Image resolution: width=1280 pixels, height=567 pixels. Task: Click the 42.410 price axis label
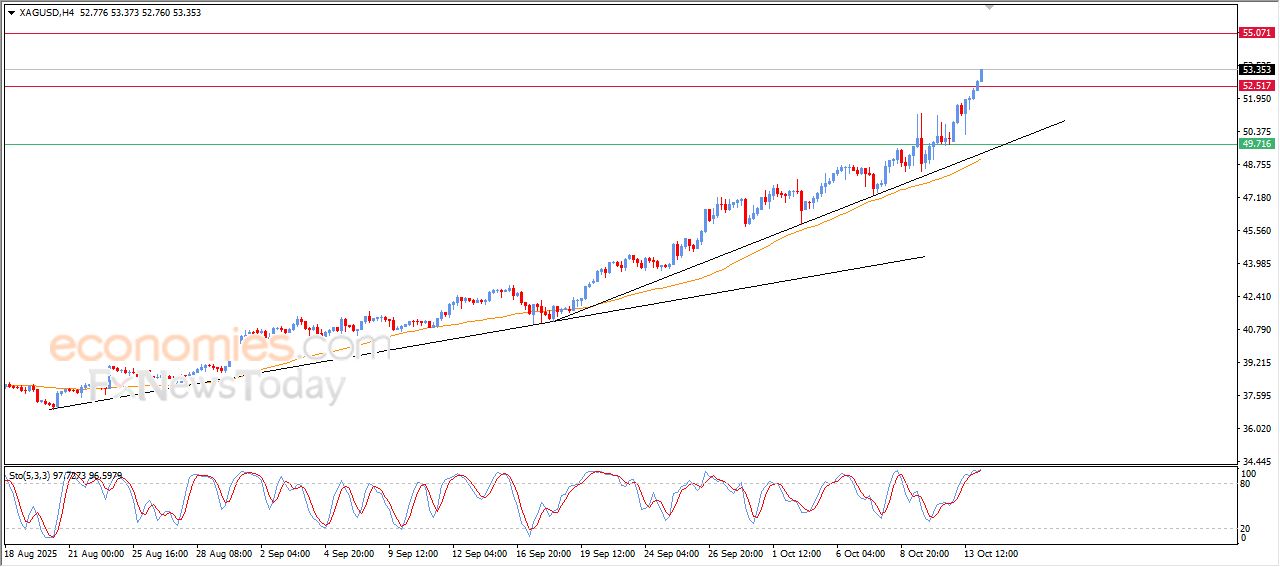(x=1255, y=297)
